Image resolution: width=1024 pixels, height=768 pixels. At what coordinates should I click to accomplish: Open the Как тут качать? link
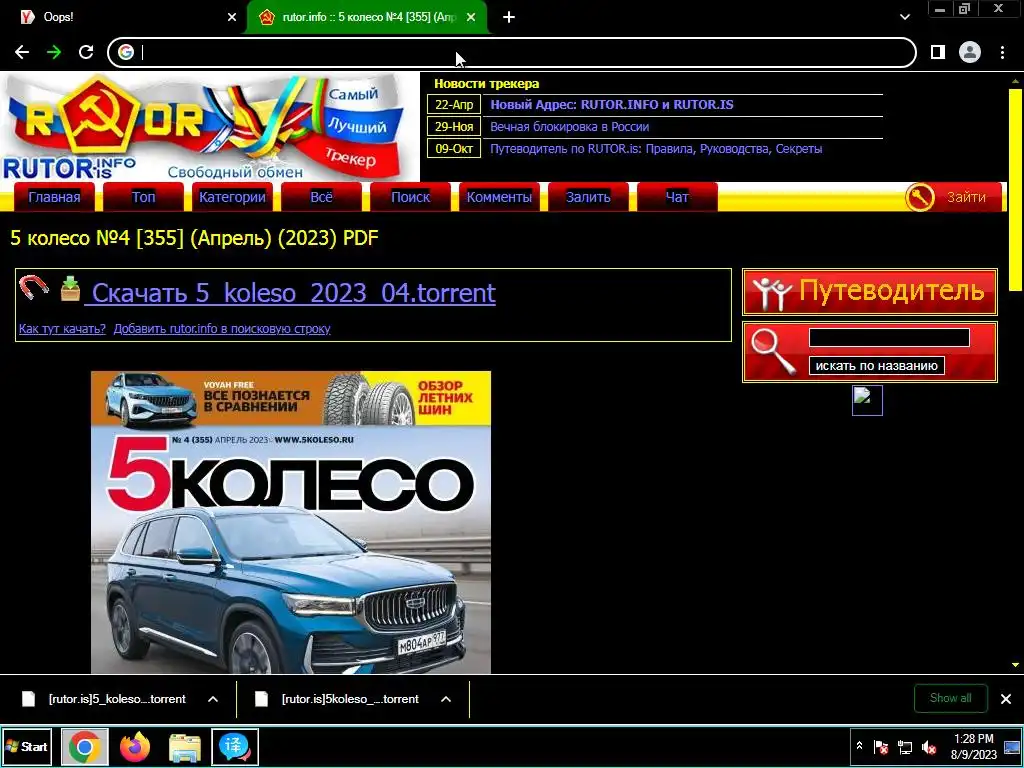[62, 328]
